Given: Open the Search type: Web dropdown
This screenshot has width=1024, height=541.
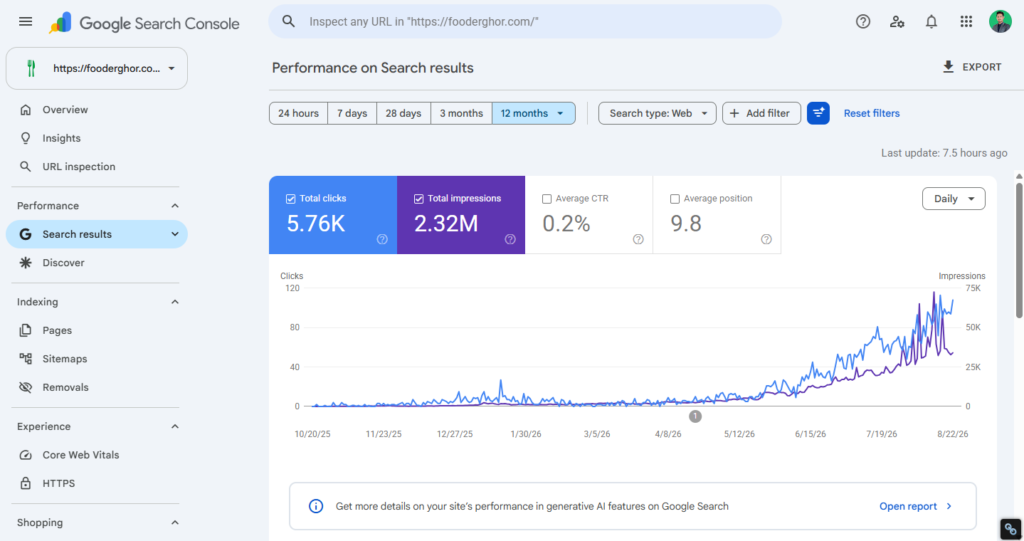Looking at the screenshot, I should [657, 113].
